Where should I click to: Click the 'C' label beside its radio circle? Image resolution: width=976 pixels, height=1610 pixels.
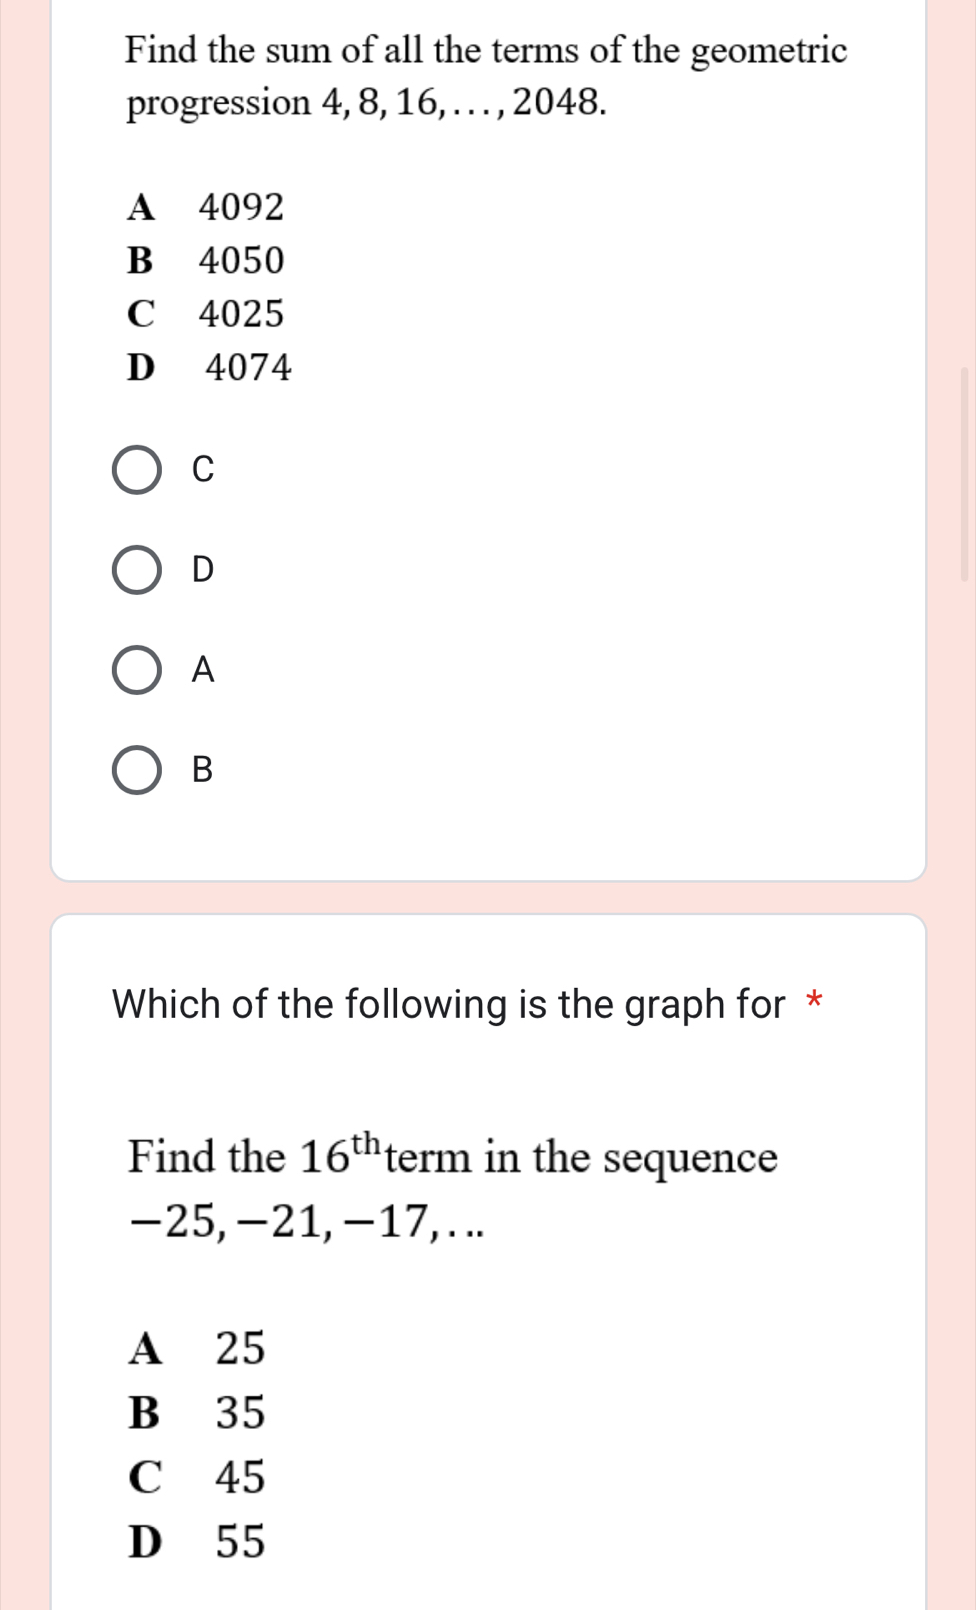coord(203,469)
